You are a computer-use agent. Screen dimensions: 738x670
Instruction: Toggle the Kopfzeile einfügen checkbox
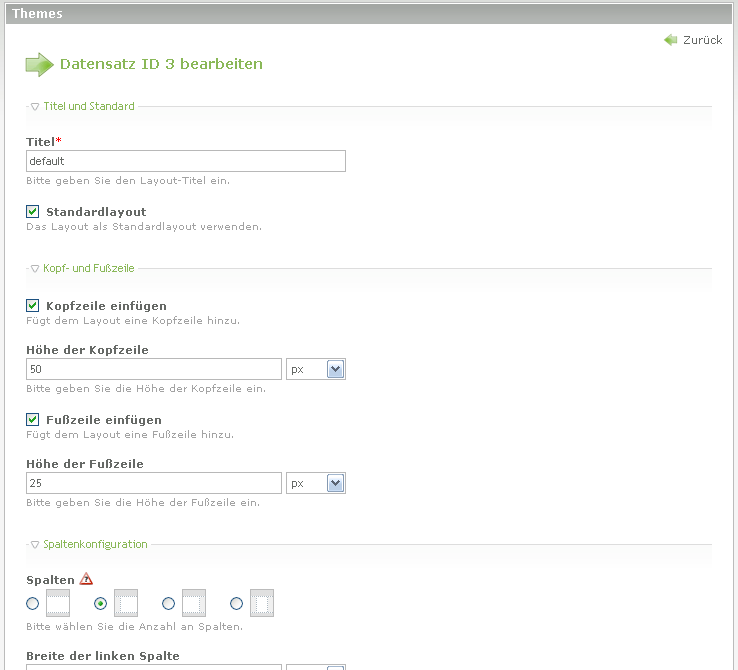point(33,306)
